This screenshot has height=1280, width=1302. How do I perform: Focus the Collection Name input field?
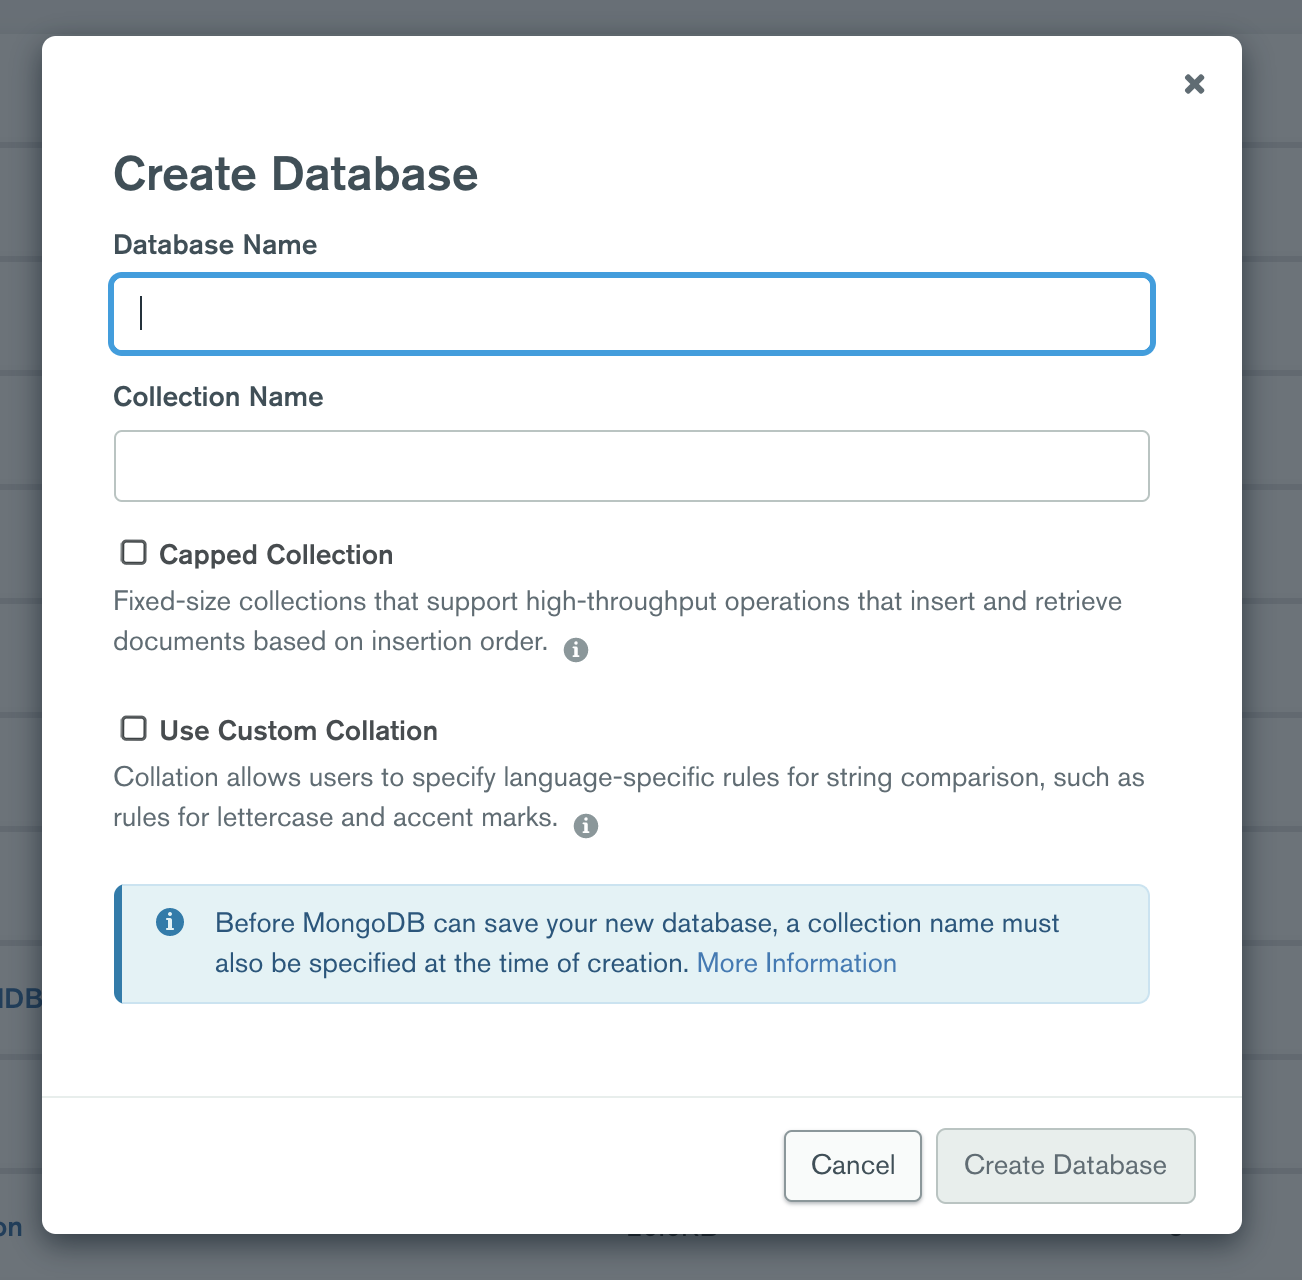(x=632, y=466)
